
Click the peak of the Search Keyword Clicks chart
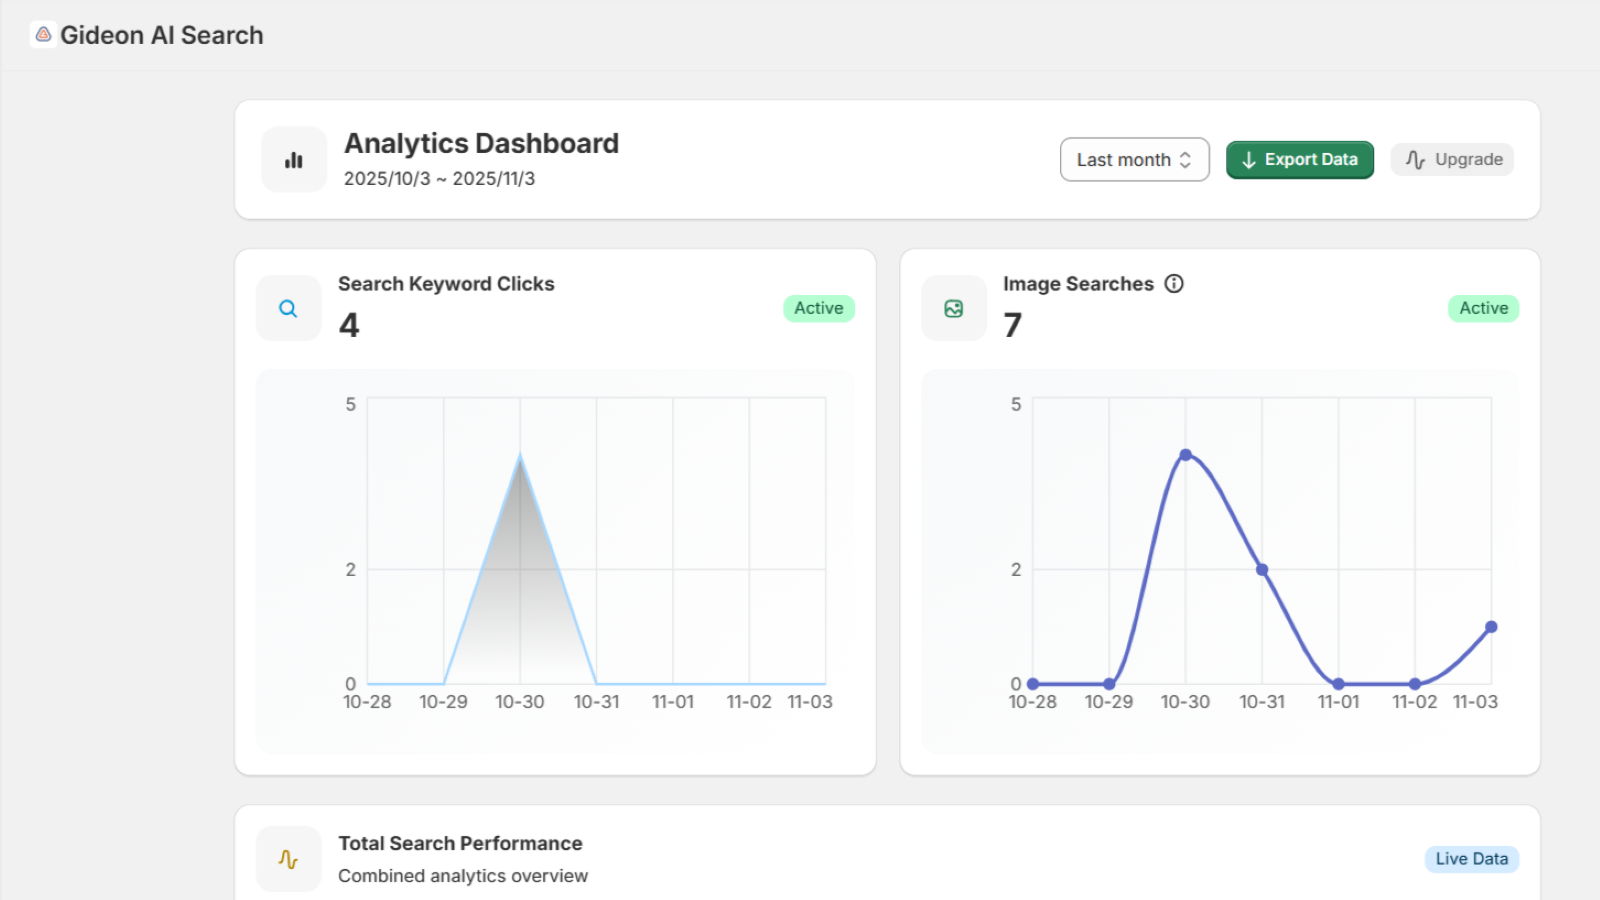pyautogui.click(x=520, y=457)
